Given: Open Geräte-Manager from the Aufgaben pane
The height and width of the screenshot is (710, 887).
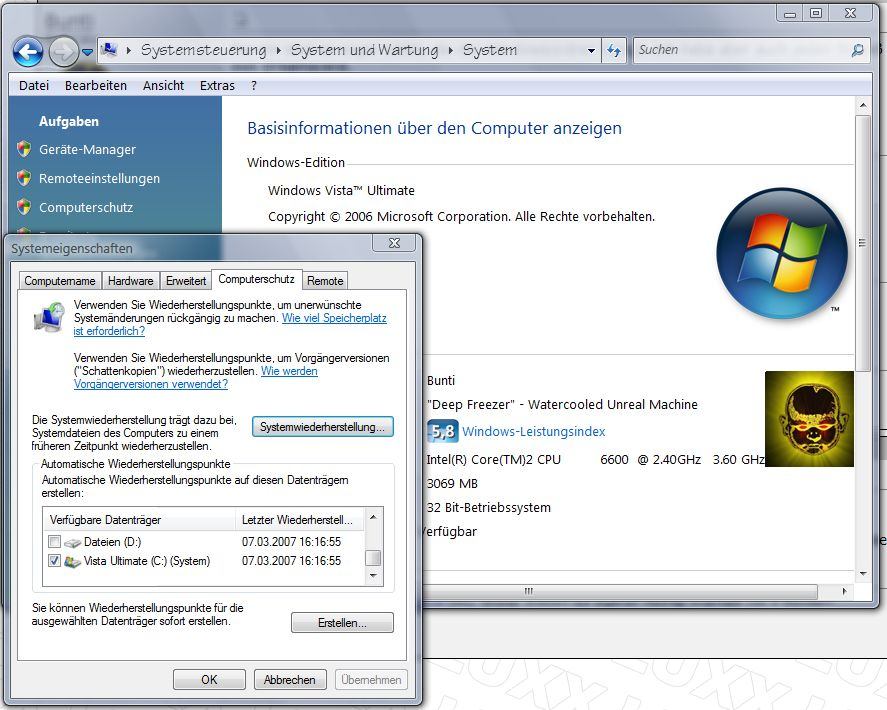Looking at the screenshot, I should click(87, 149).
